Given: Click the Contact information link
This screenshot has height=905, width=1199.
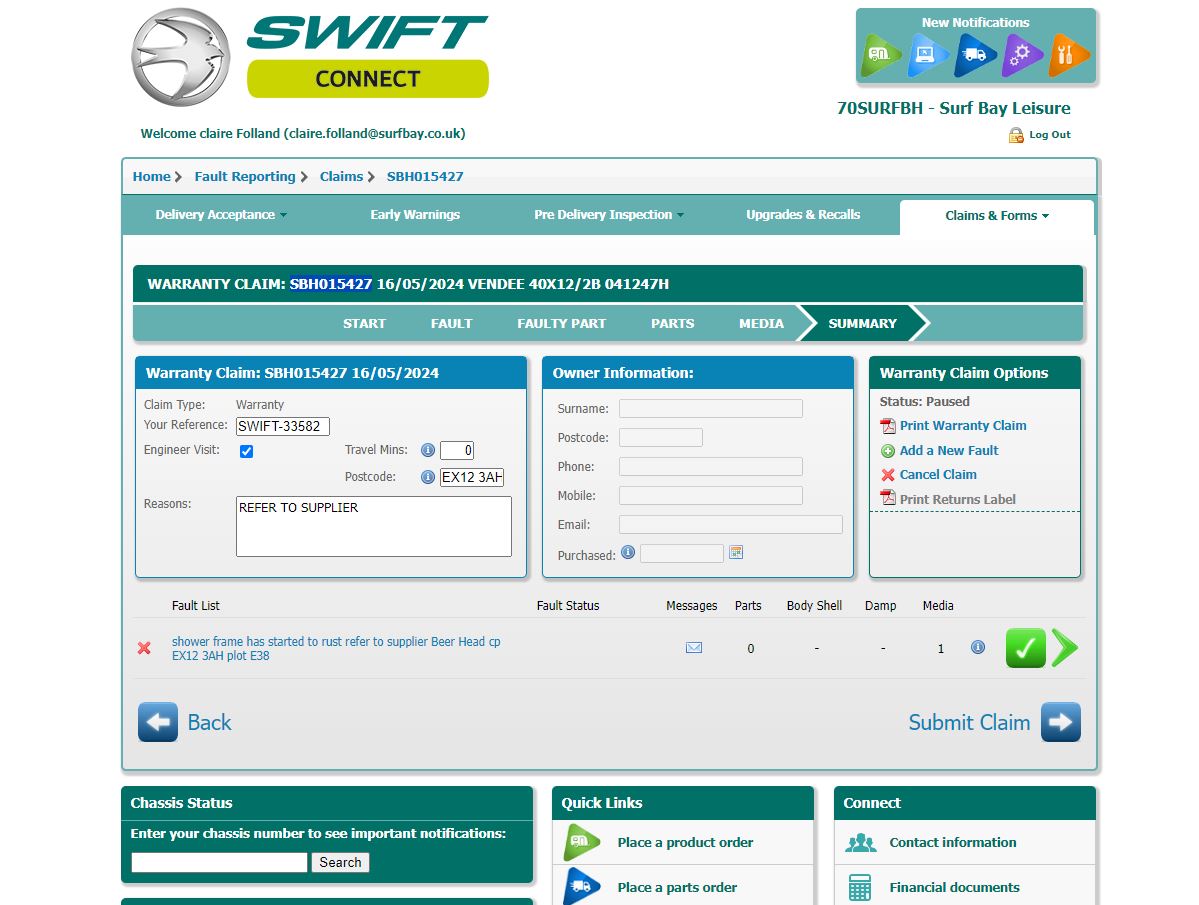Looking at the screenshot, I should pos(953,842).
